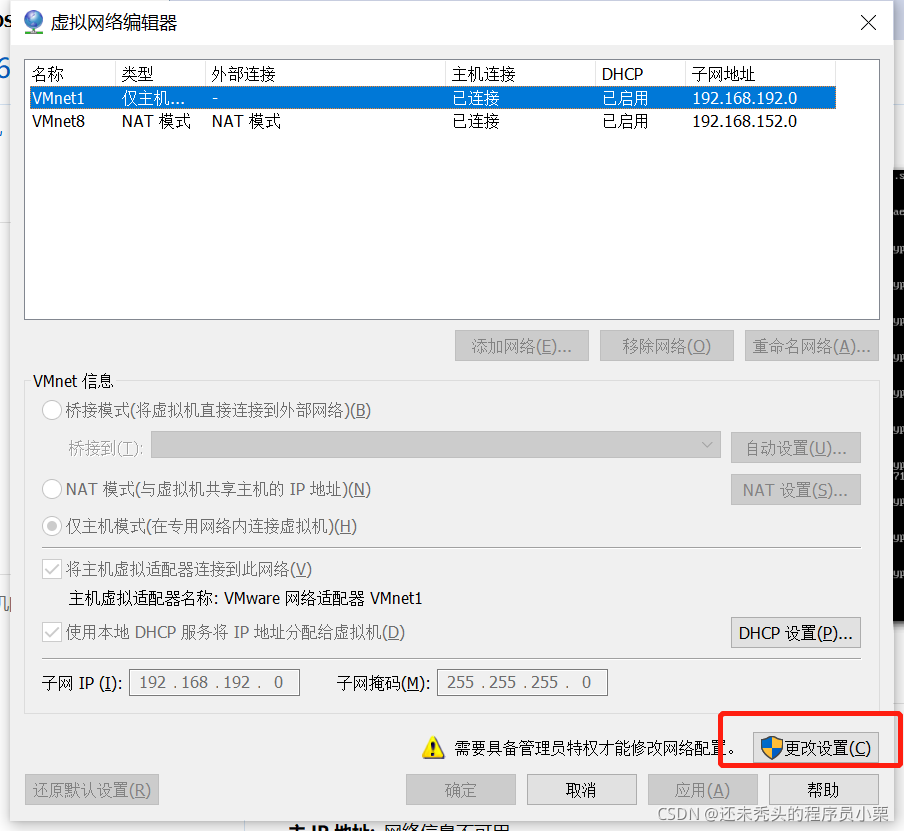Click VMnet8 external connection cell NAT 模式
The width and height of the screenshot is (904, 831).
coord(246,121)
